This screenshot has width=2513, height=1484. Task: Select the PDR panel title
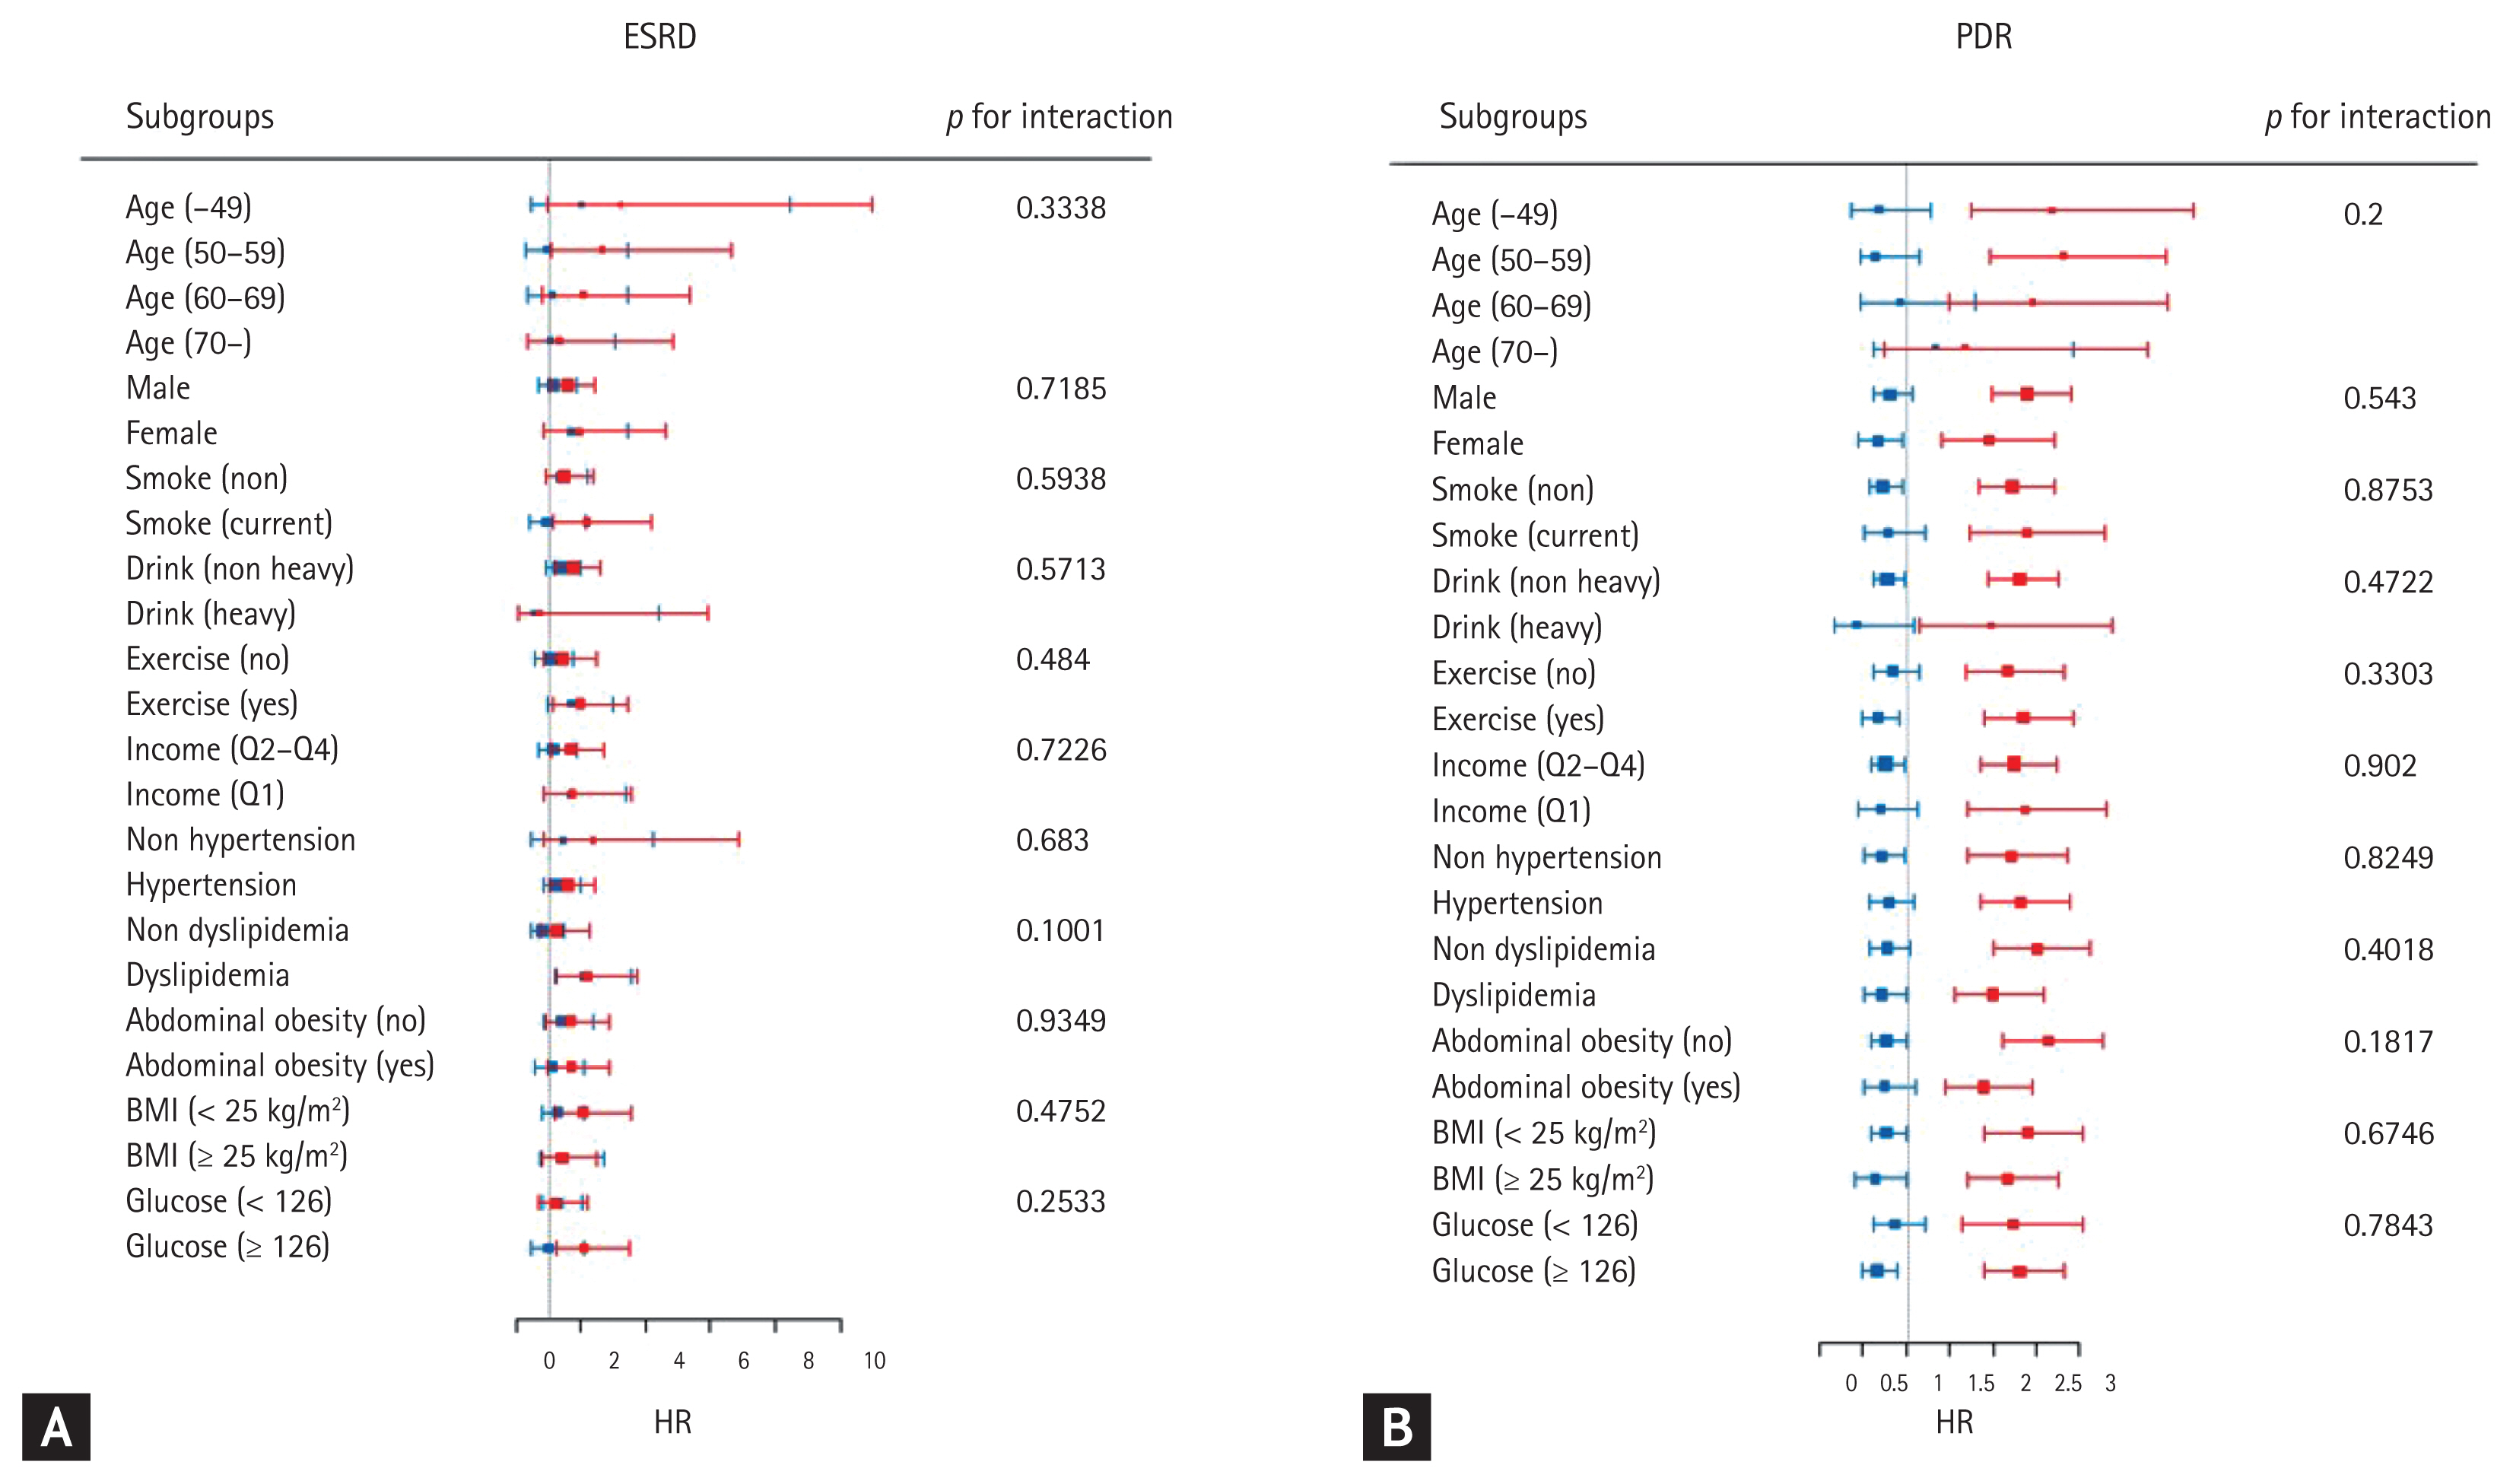(1983, 37)
